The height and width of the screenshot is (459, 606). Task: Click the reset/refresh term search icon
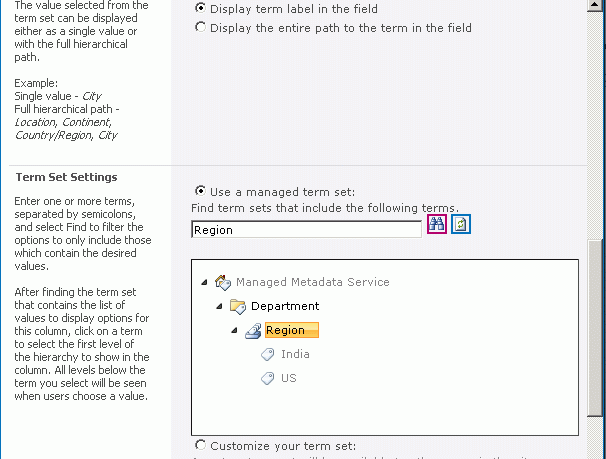coord(460,225)
